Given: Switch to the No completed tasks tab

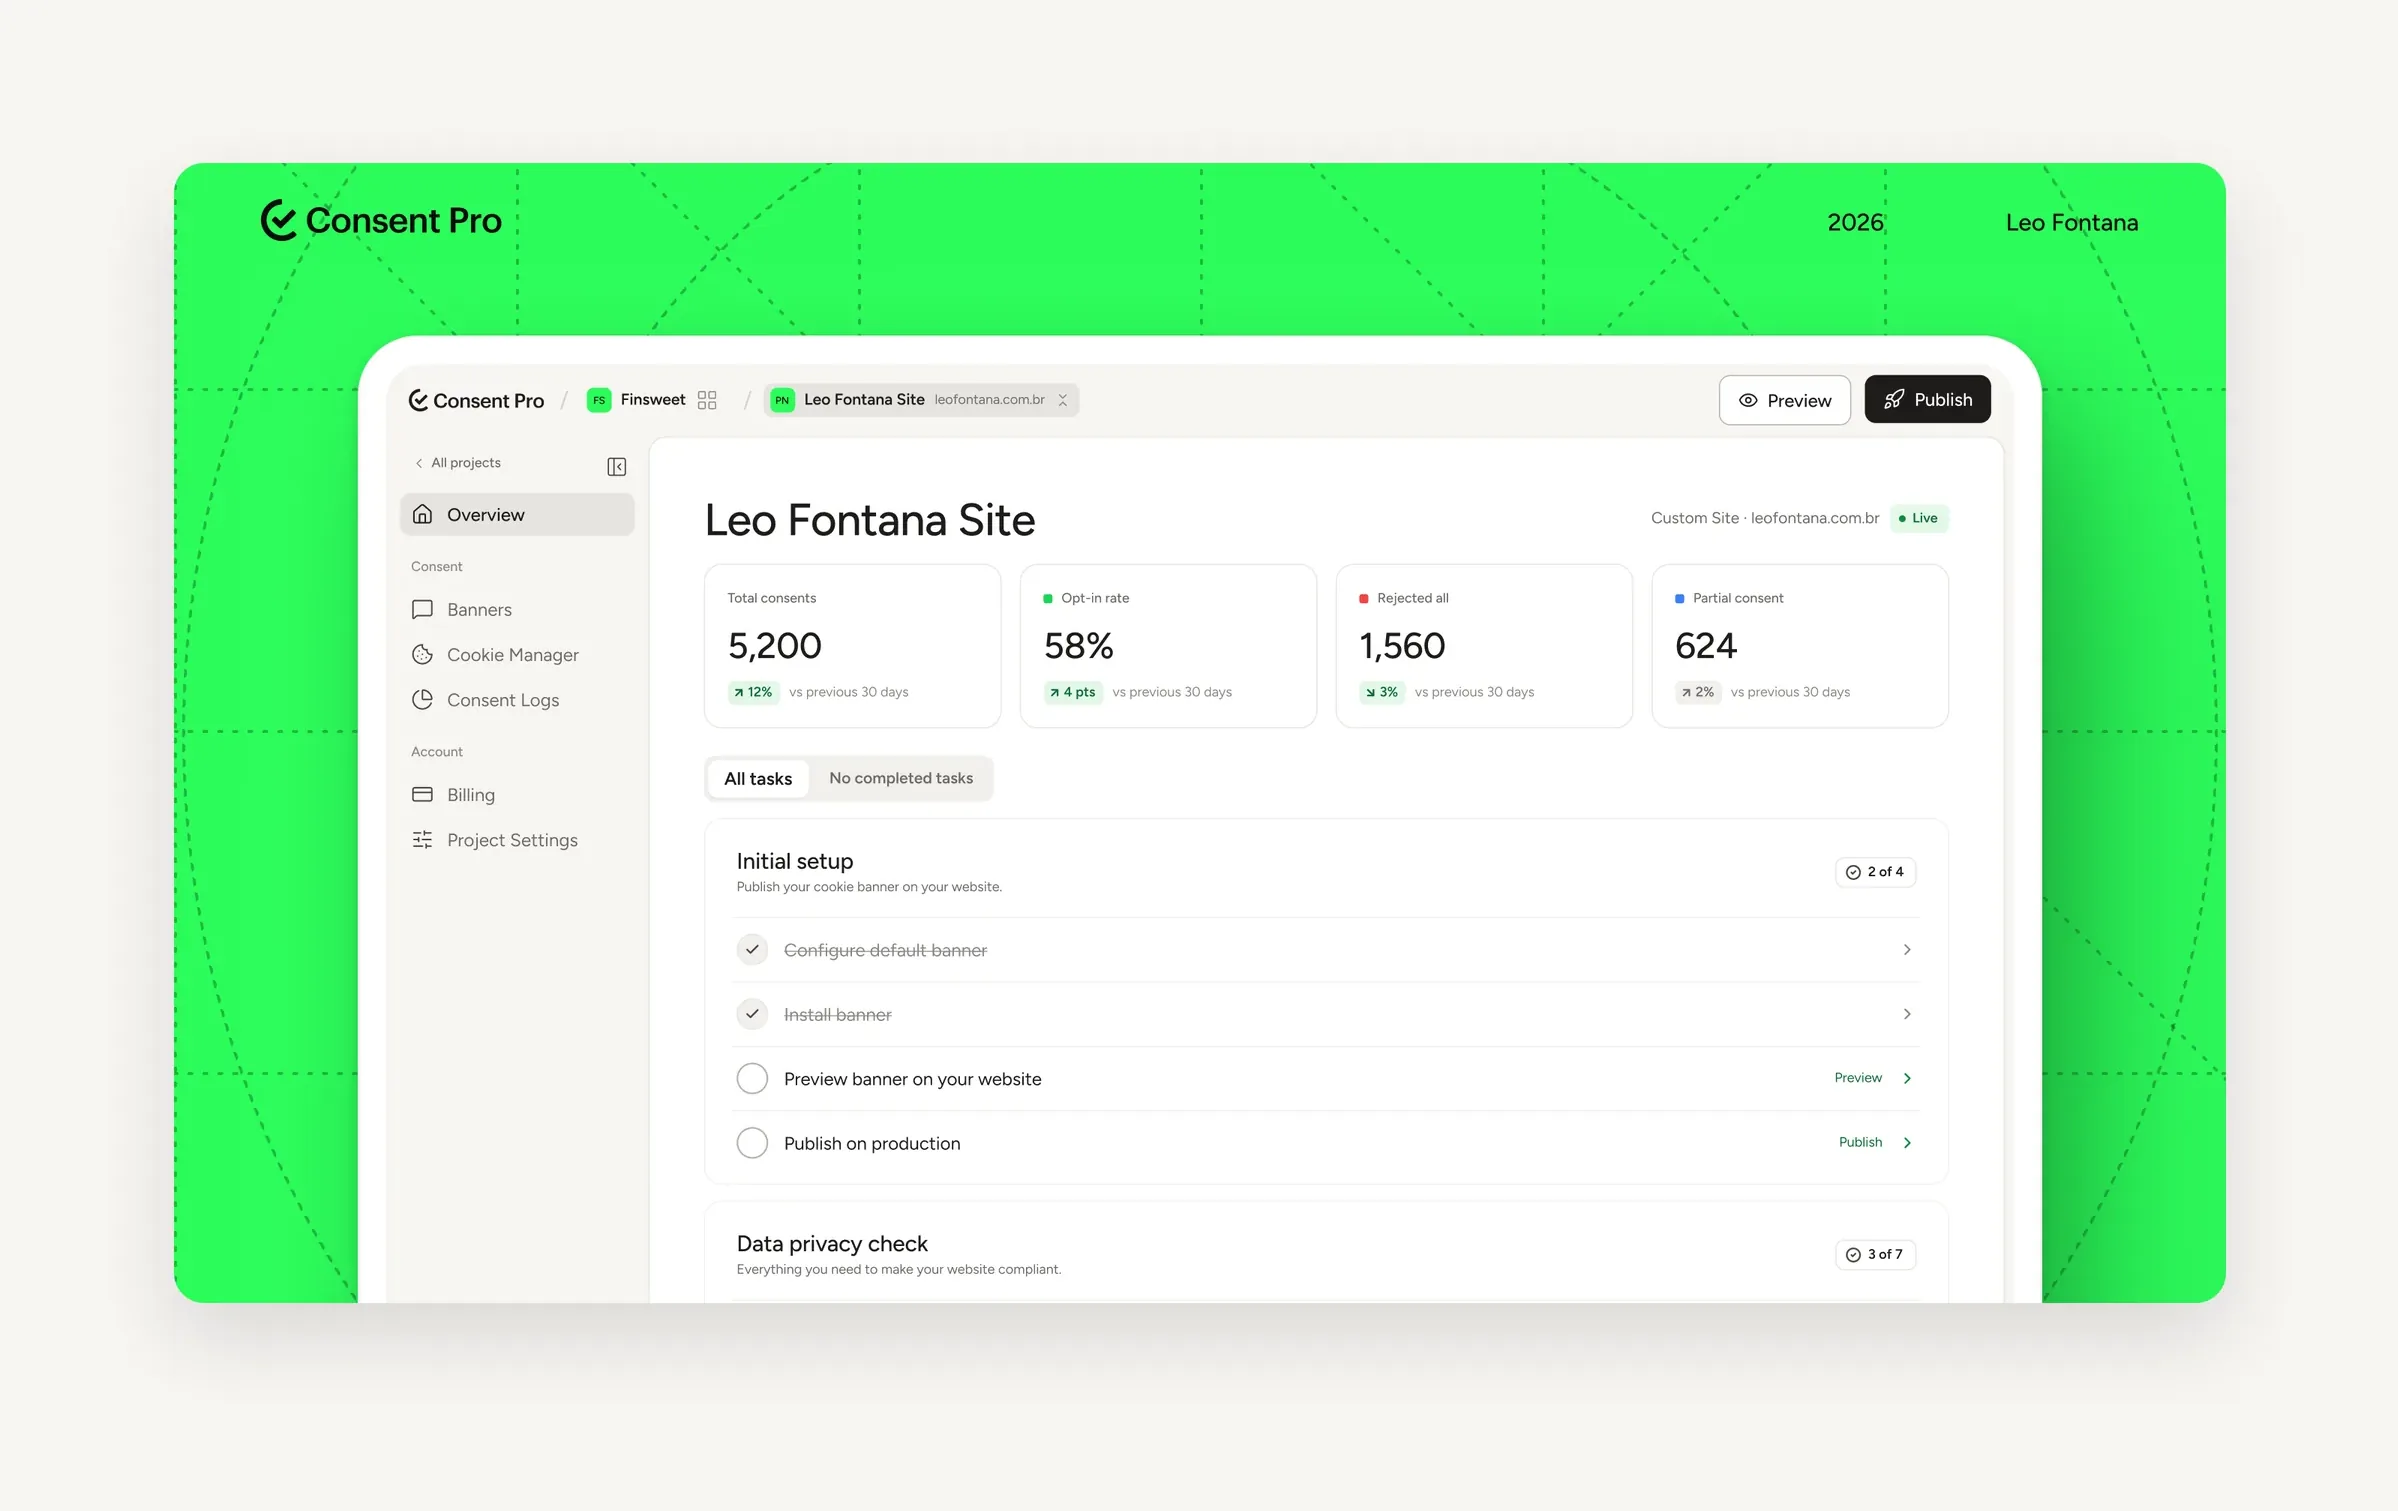Looking at the screenshot, I should [900, 778].
